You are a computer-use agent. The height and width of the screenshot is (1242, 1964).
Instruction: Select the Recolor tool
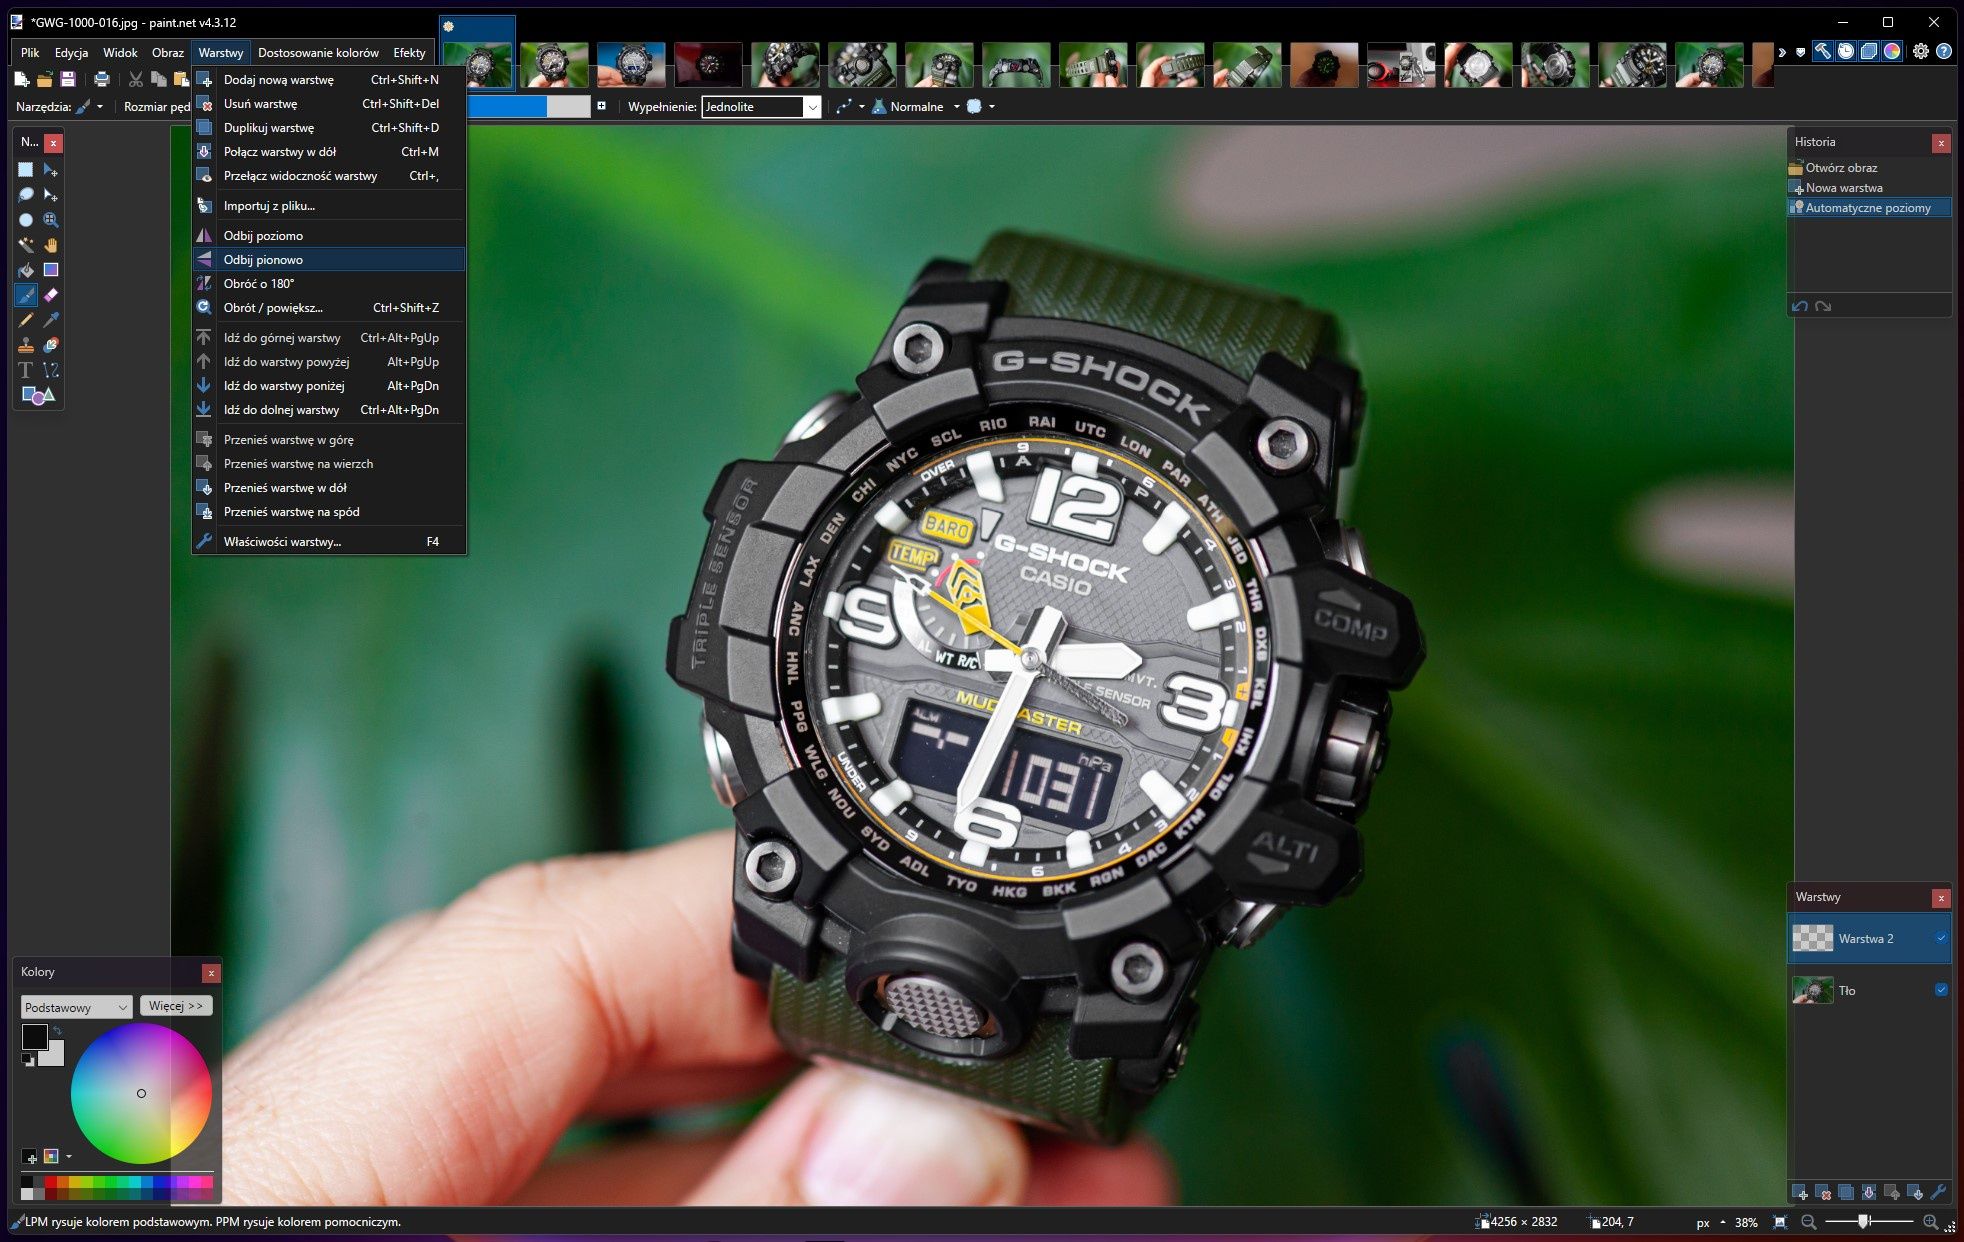point(51,345)
